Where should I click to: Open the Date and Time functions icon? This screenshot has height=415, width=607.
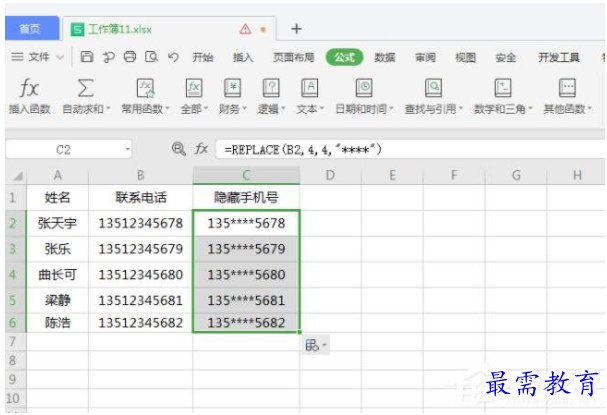[x=364, y=88]
